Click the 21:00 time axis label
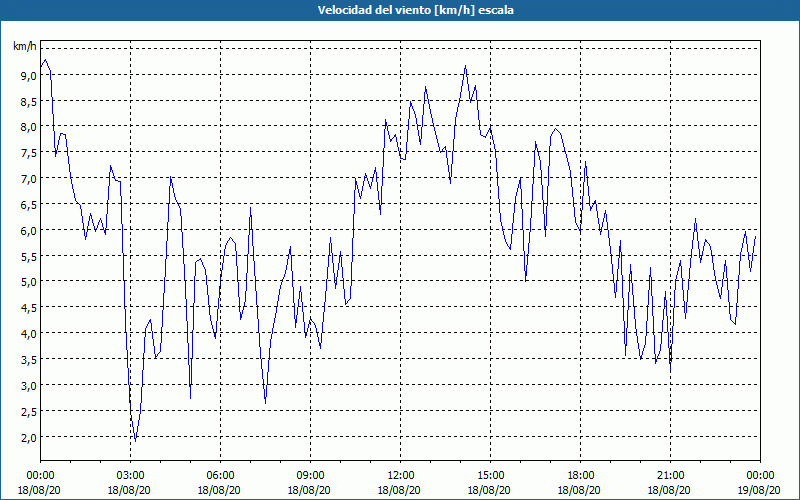The image size is (800, 500). 670,476
